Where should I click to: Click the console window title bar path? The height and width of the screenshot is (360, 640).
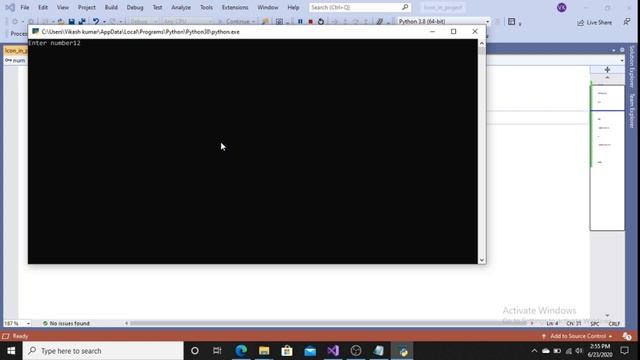click(x=140, y=32)
